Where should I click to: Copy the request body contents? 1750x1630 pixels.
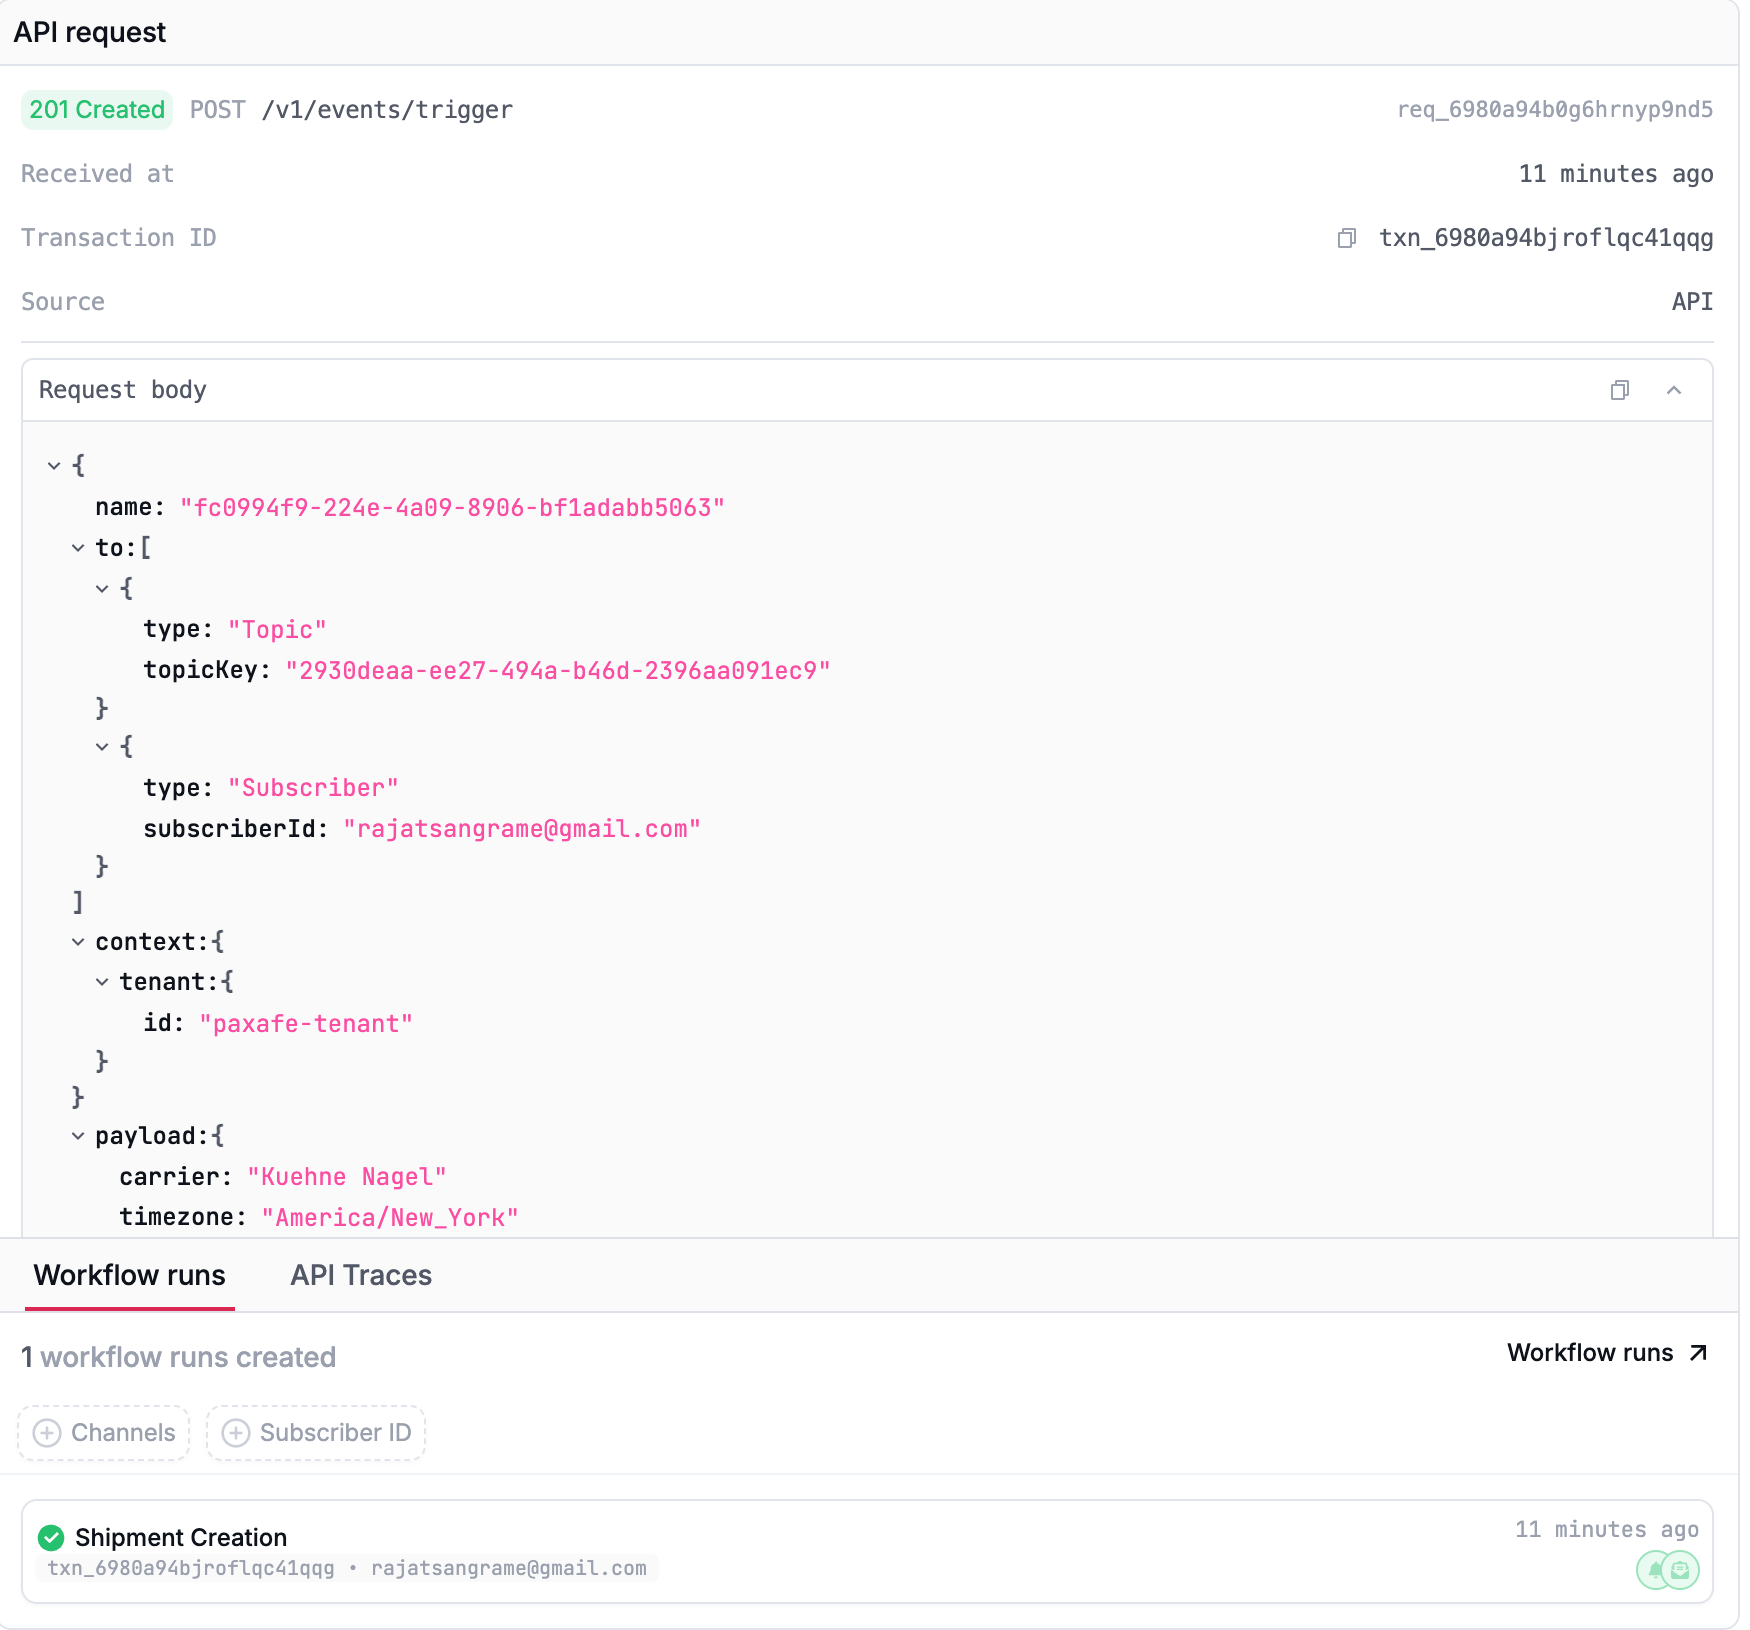pos(1619,390)
